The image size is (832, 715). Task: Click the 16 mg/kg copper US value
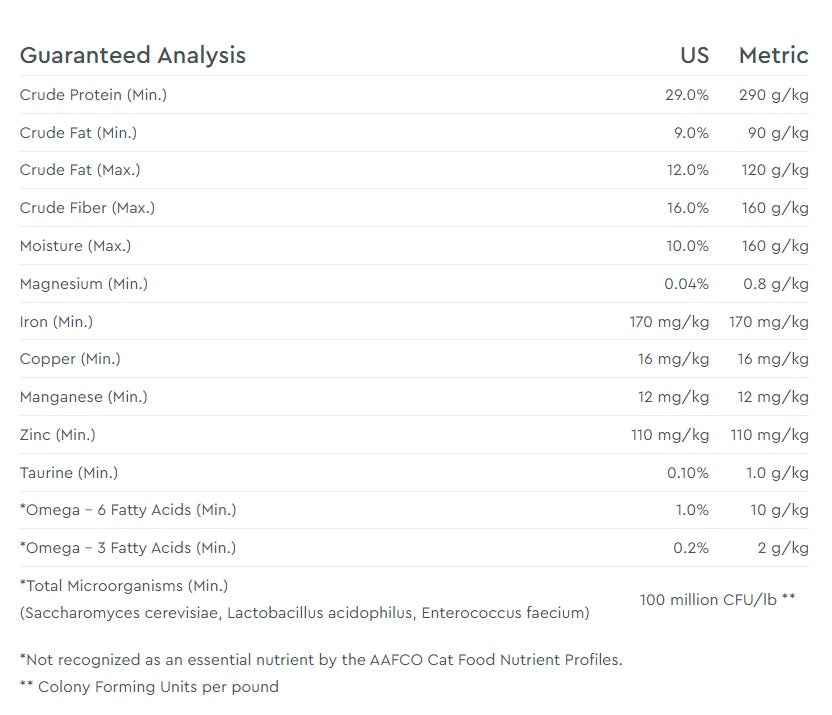pyautogui.click(x=673, y=359)
